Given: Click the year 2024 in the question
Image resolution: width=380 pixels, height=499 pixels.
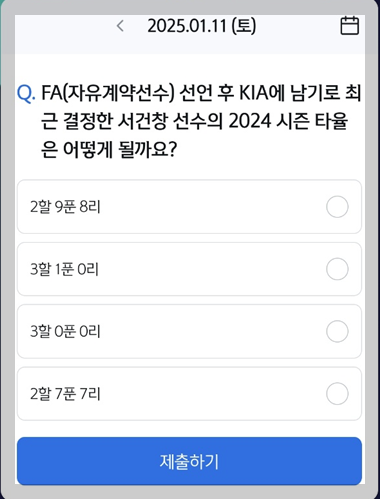Looking at the screenshot, I should coord(250,121).
